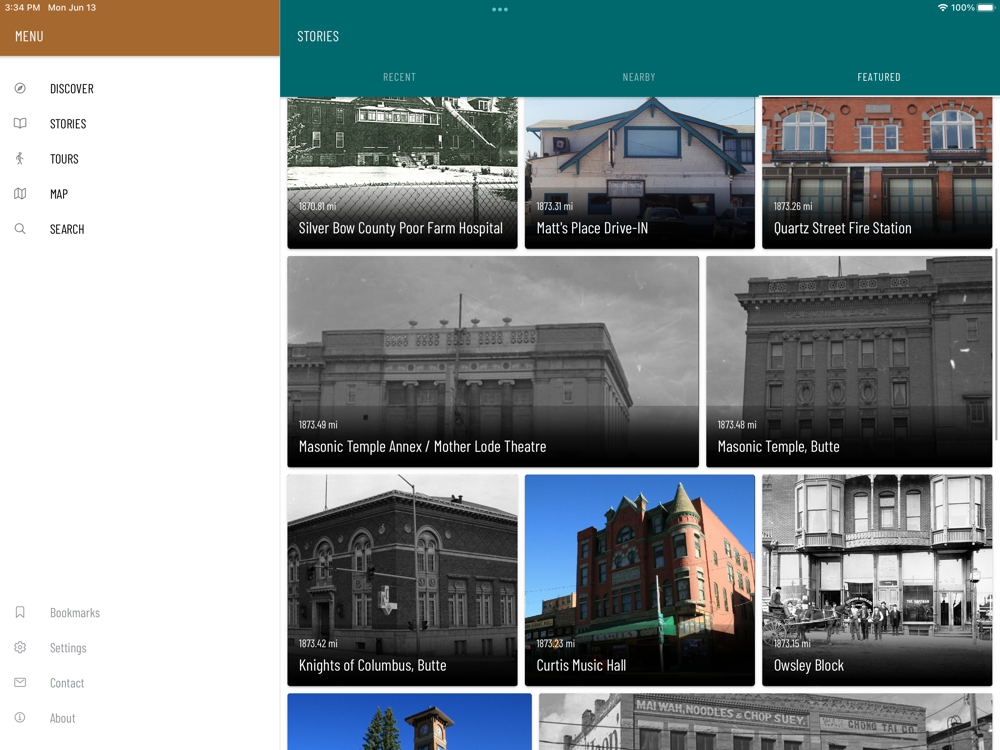
Task: Open the clock tower story thumbnail
Action: 409,721
